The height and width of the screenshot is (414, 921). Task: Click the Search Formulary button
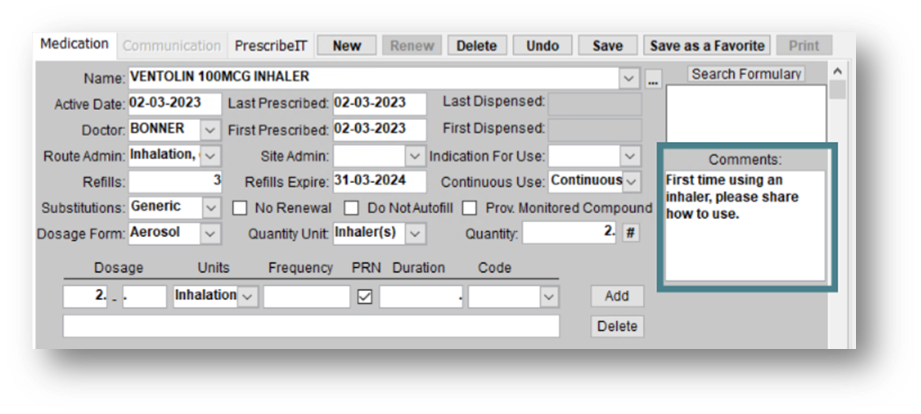pos(746,74)
